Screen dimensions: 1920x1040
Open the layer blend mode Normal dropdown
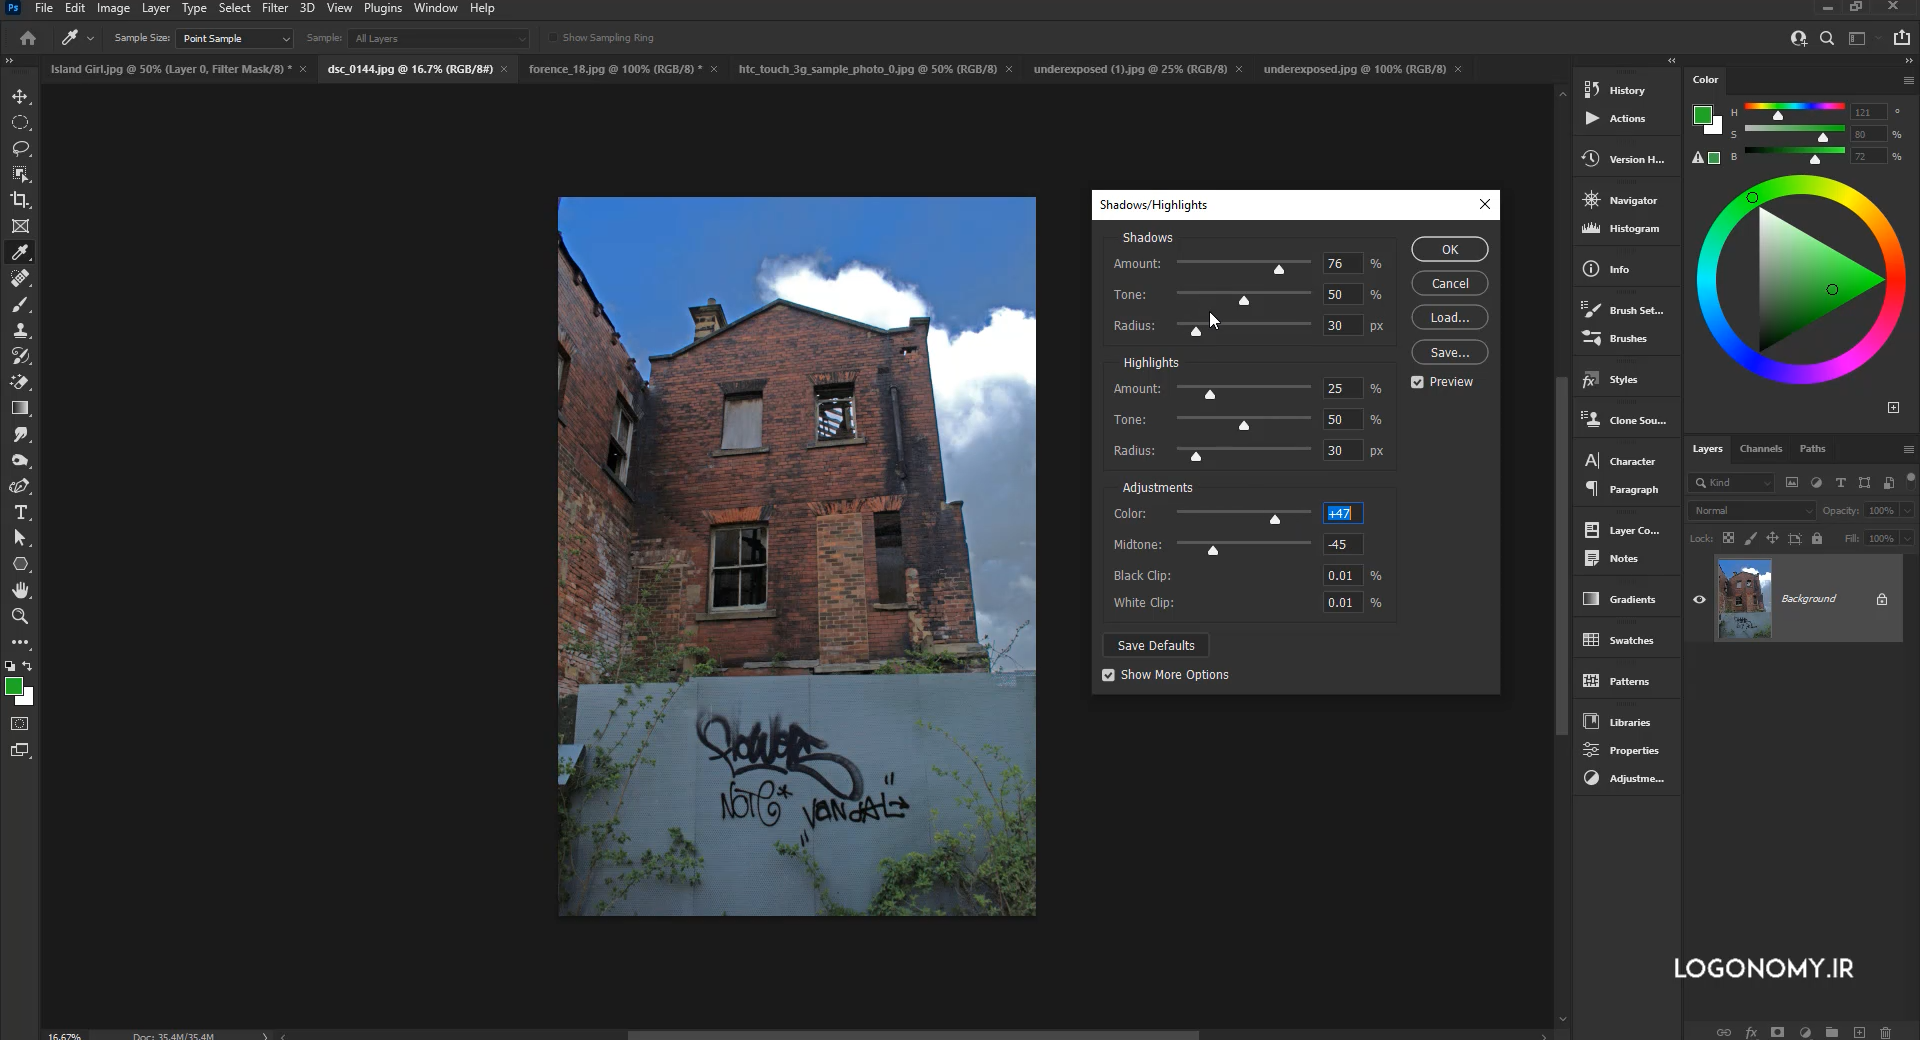pyautogui.click(x=1751, y=510)
